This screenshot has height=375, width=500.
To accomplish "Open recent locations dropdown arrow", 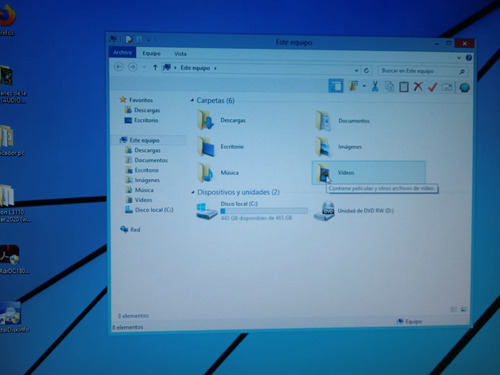I will 144,67.
